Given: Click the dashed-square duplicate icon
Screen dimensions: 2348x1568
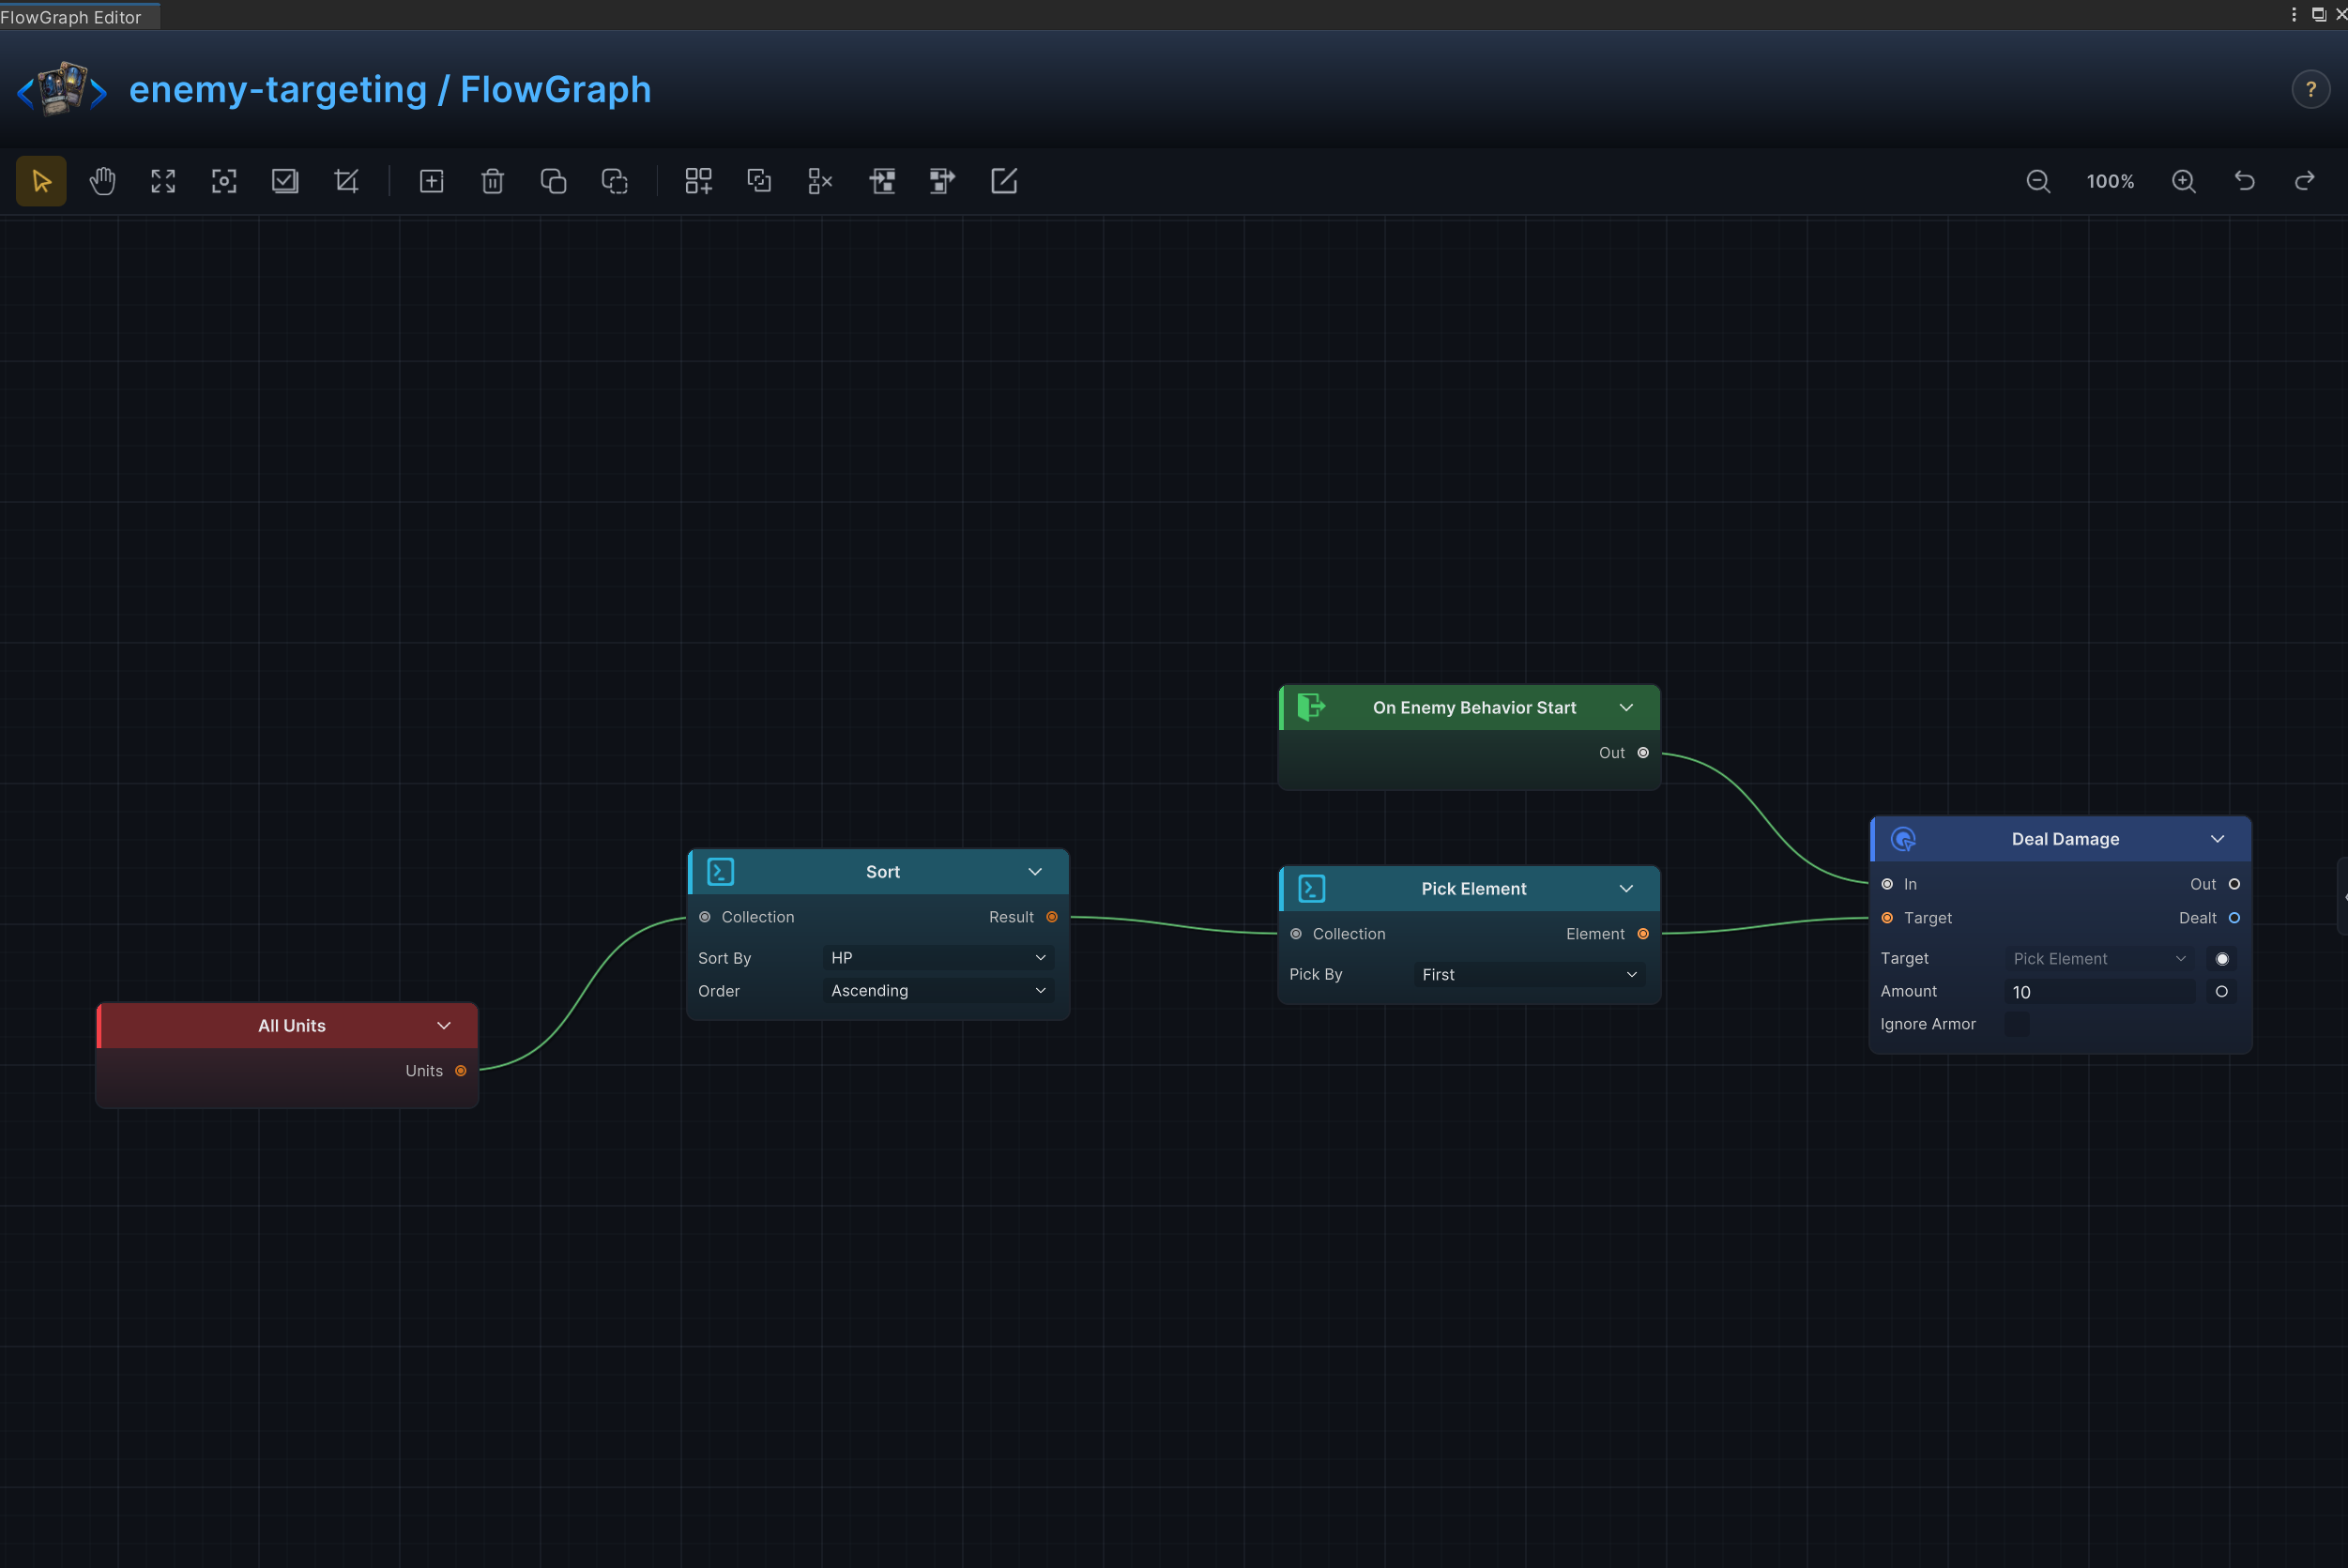Looking at the screenshot, I should (x=614, y=181).
